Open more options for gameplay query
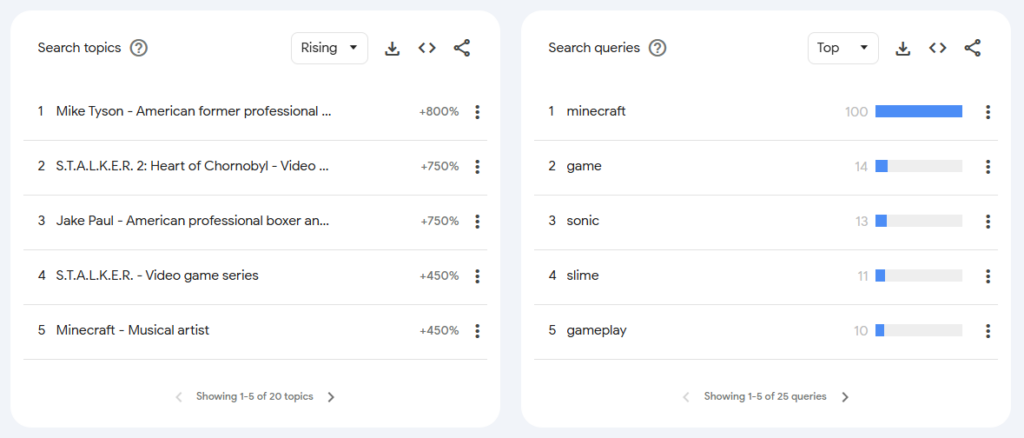The height and width of the screenshot is (438, 1024). [x=988, y=331]
